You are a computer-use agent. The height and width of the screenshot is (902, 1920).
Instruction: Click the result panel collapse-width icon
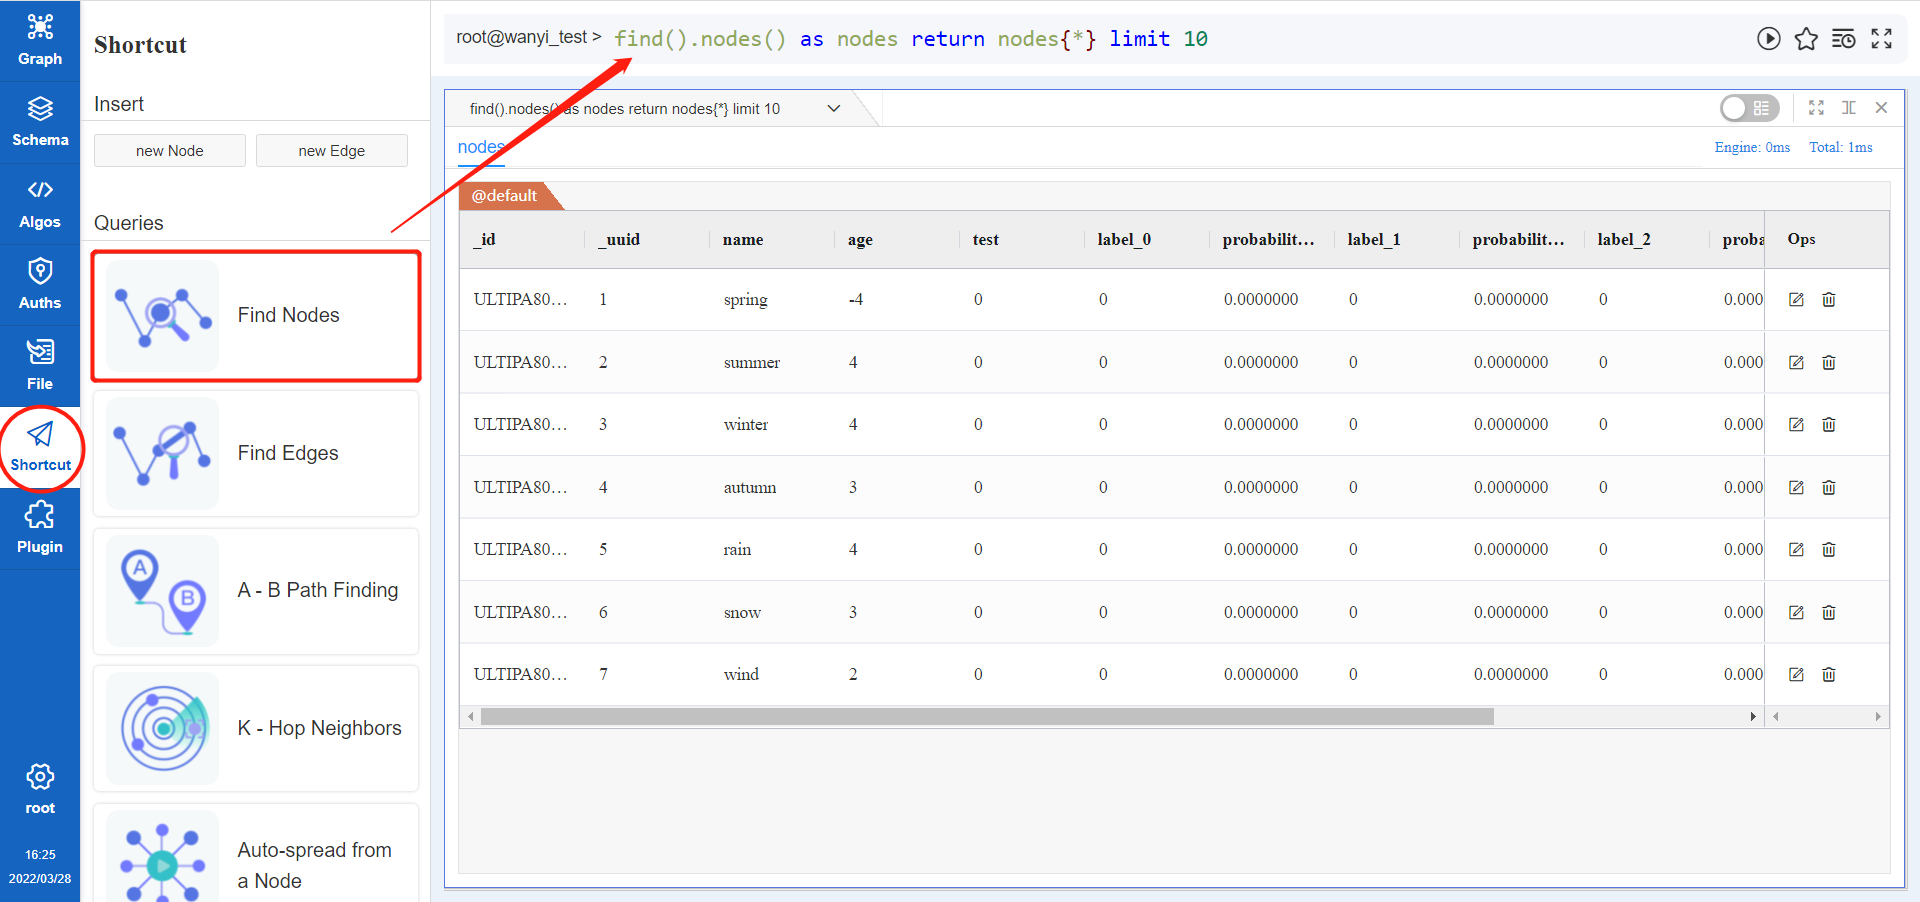[1849, 107]
